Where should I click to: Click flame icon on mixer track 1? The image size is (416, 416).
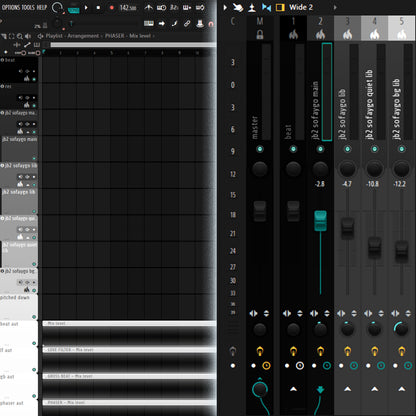pos(293,34)
